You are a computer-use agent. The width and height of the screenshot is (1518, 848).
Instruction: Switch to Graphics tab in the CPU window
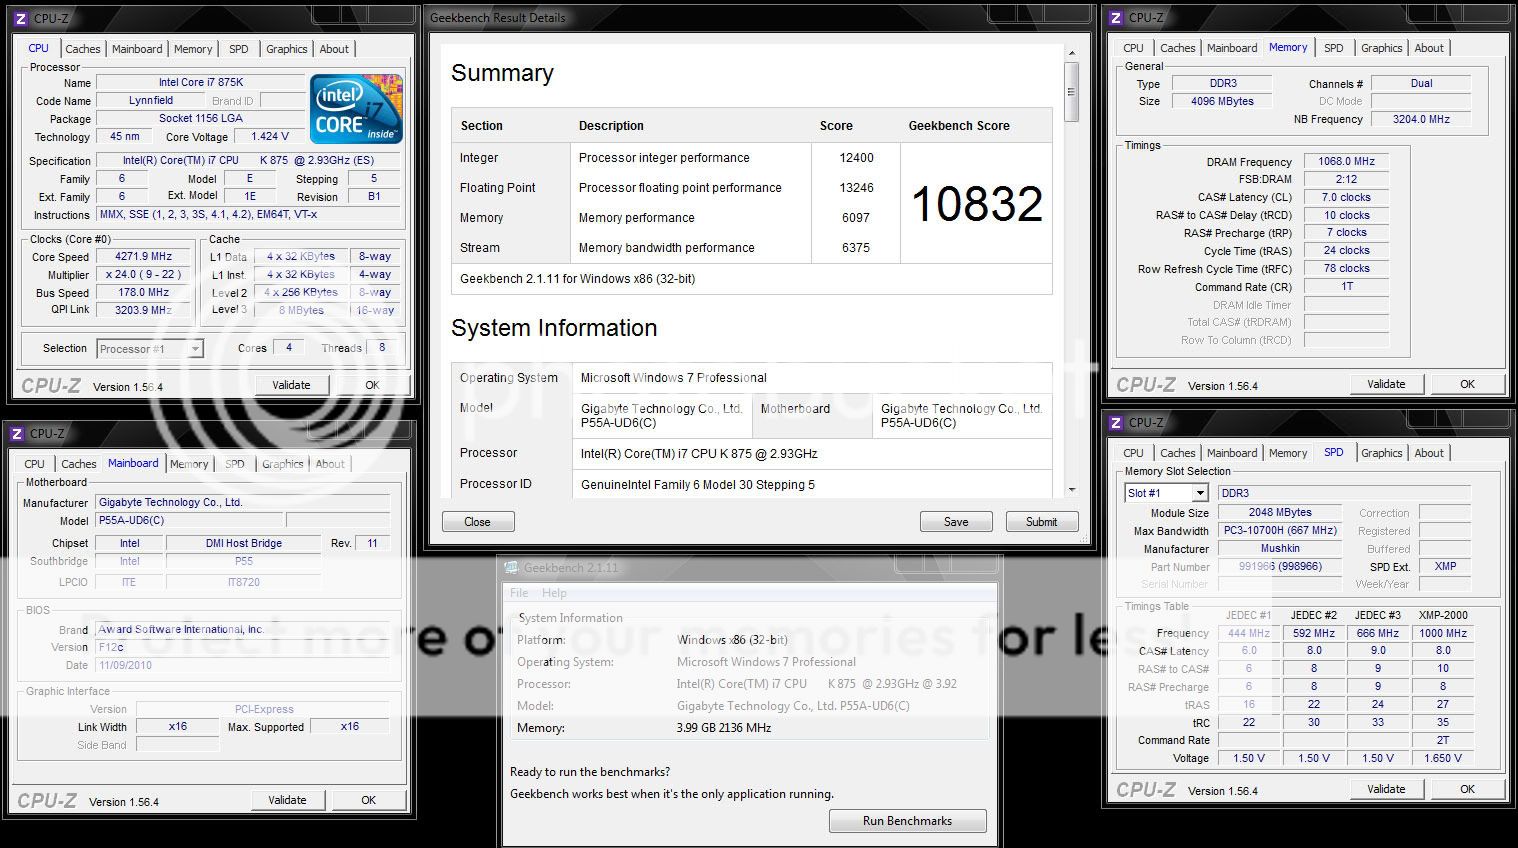(287, 49)
